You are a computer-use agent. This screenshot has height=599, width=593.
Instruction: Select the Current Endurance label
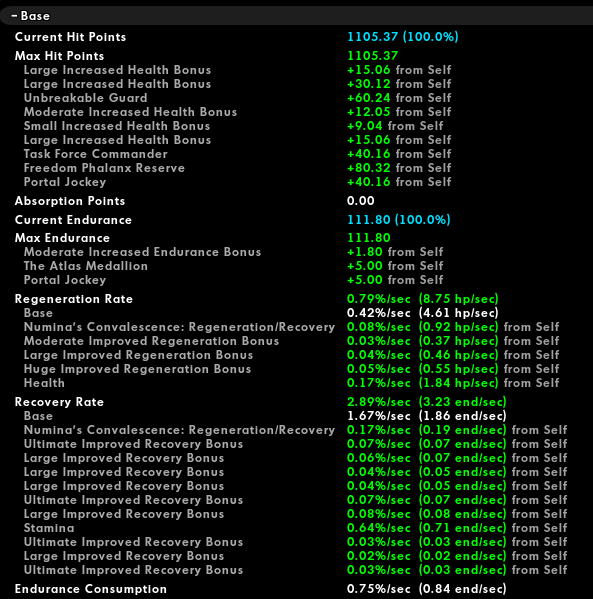point(73,220)
